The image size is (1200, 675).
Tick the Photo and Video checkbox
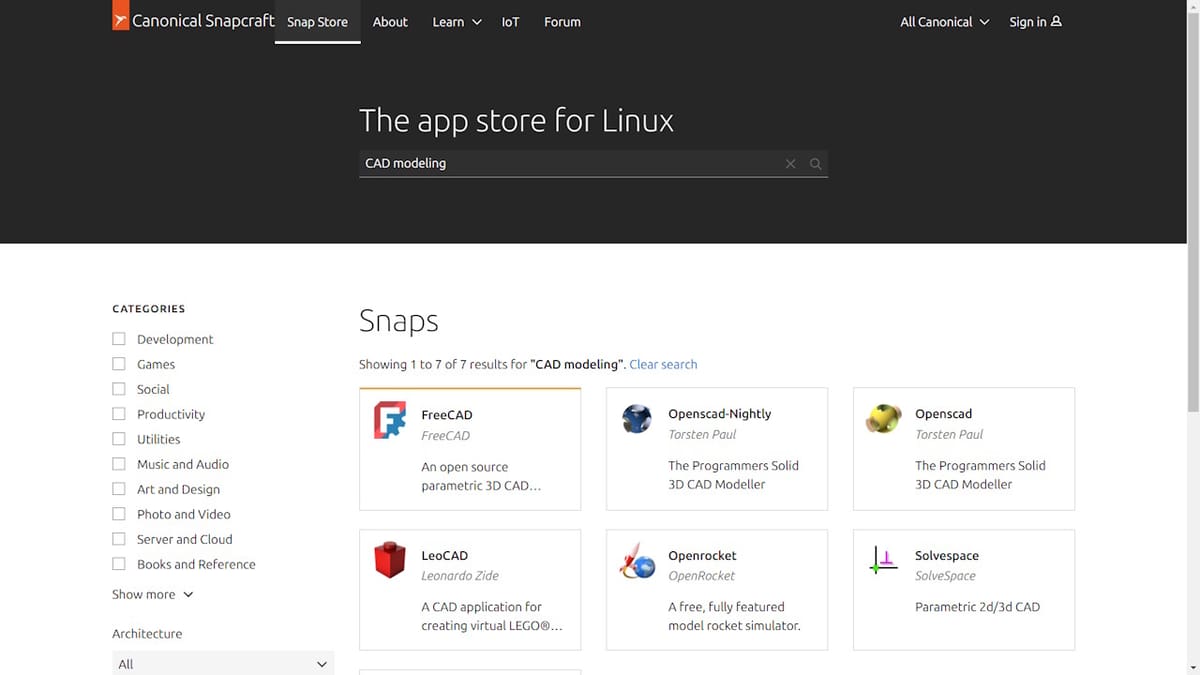[x=119, y=514]
